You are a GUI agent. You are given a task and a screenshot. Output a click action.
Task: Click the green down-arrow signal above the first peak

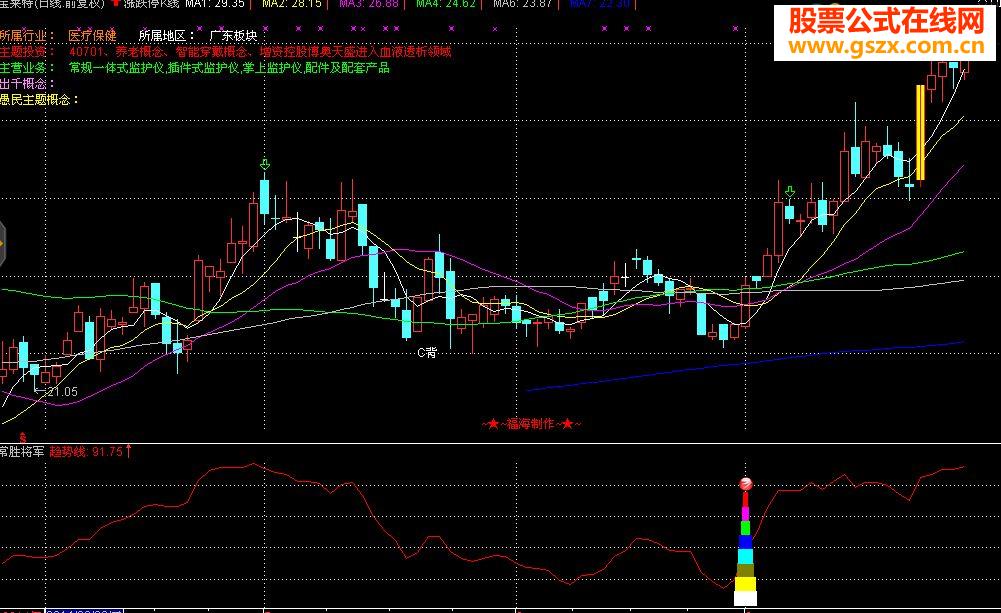coord(265,165)
